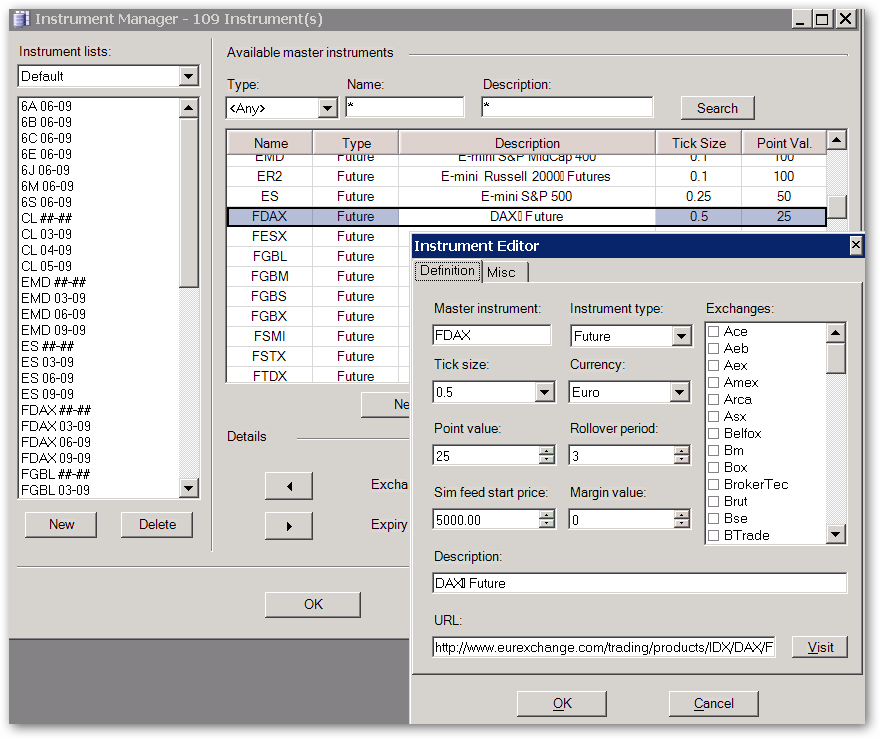Decrease the Rollover period spinner
The height and width of the screenshot is (739, 880).
[682, 460]
